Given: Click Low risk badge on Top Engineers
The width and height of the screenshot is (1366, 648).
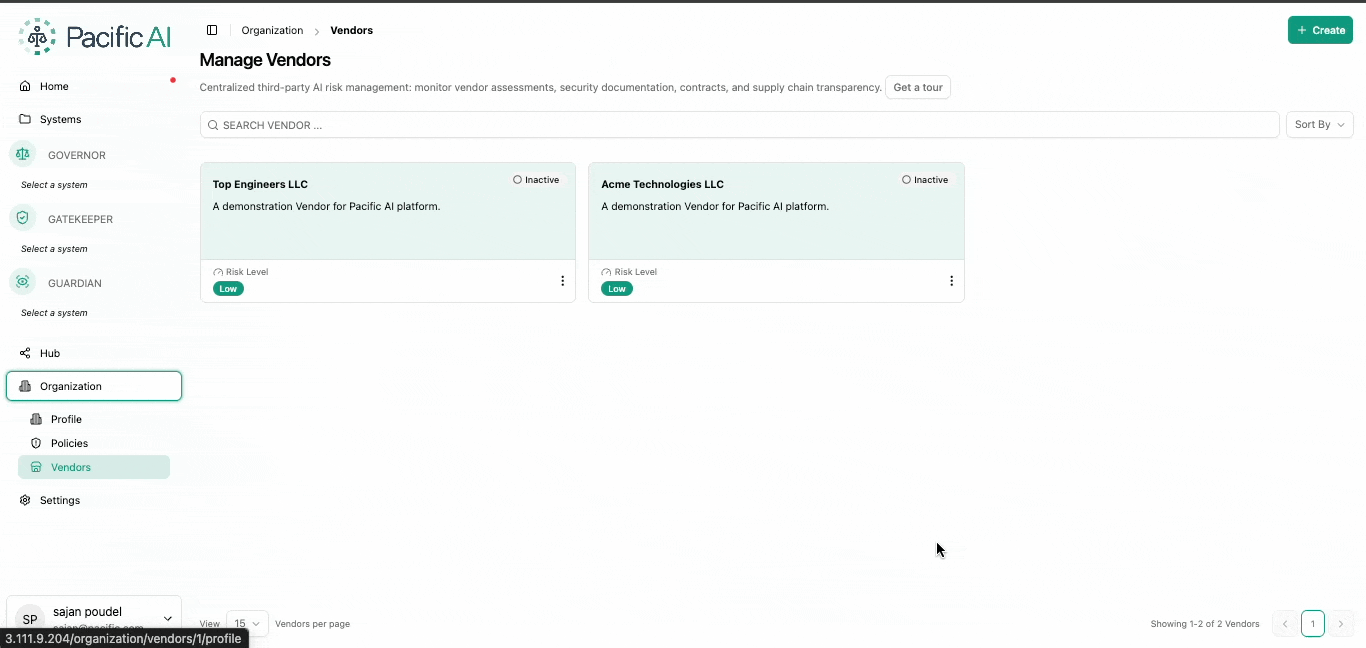Looking at the screenshot, I should click(228, 289).
